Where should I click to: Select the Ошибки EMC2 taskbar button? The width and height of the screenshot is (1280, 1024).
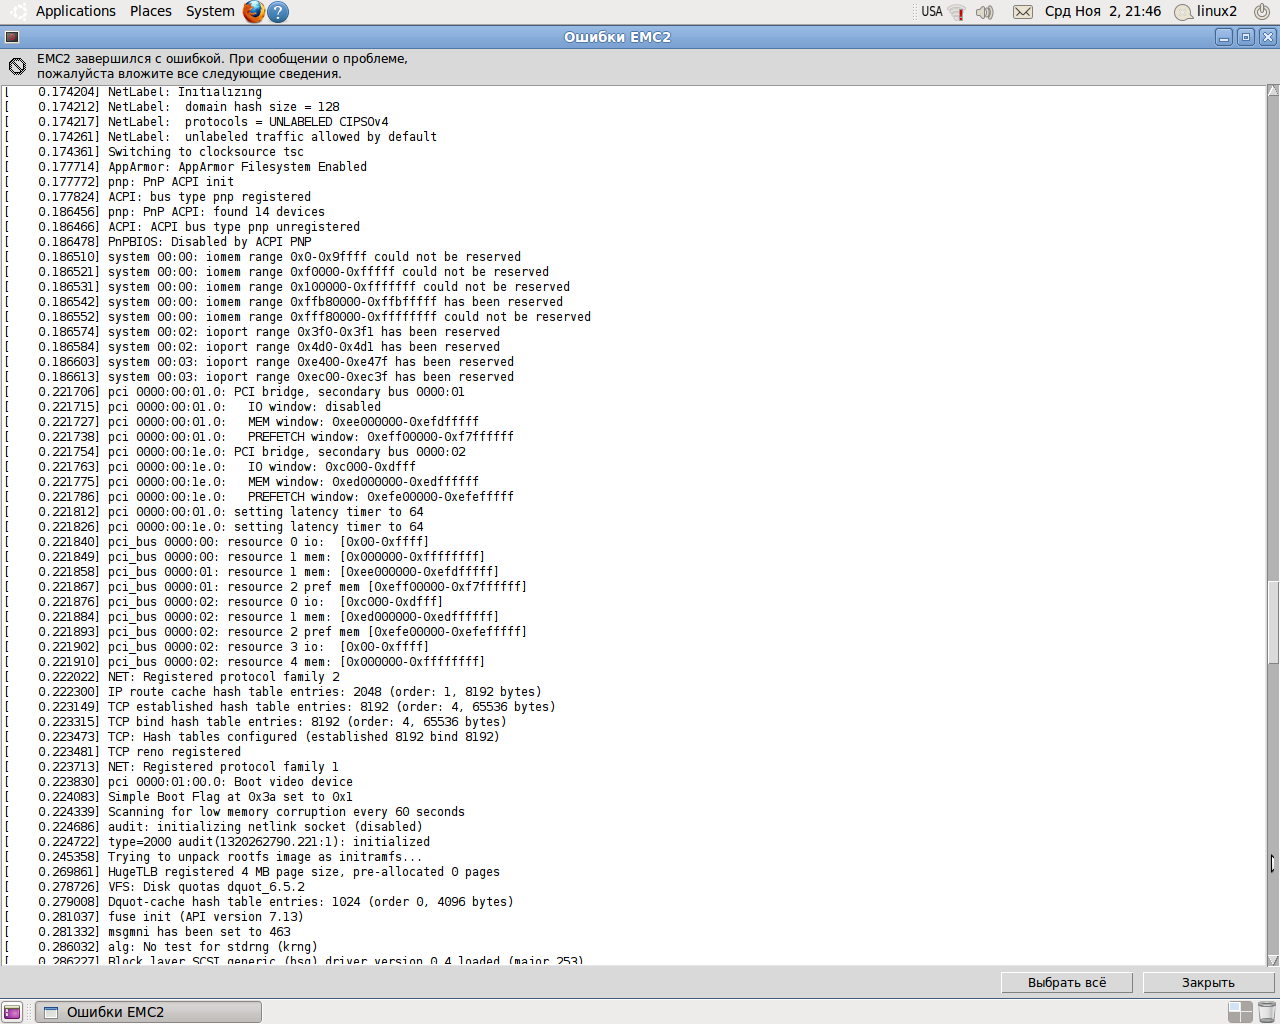[148, 1012]
